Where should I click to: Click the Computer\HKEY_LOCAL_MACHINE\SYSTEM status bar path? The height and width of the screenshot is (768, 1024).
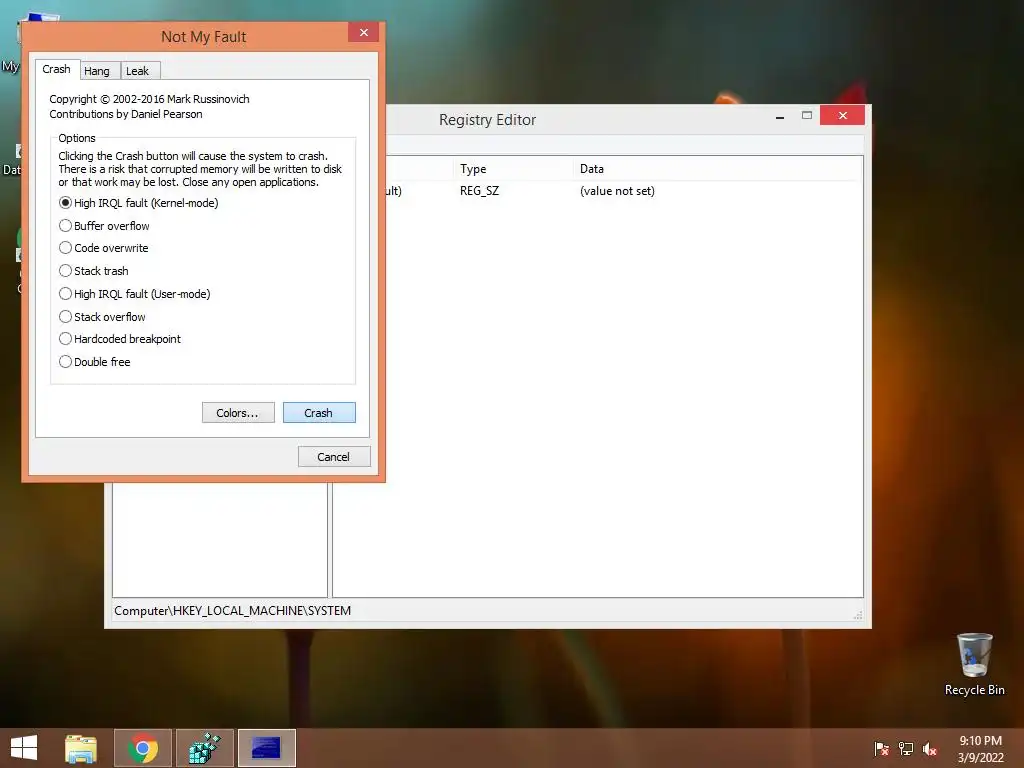pyautogui.click(x=232, y=611)
